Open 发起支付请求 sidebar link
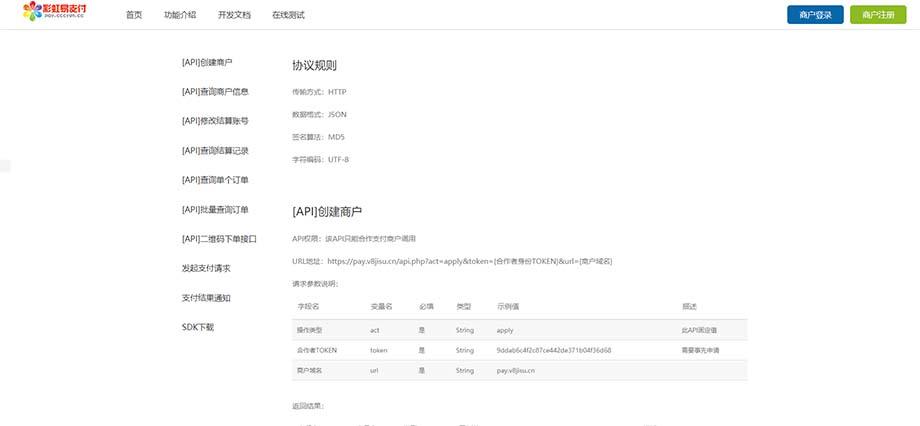Screen dimensions: 920x426 pos(205,268)
